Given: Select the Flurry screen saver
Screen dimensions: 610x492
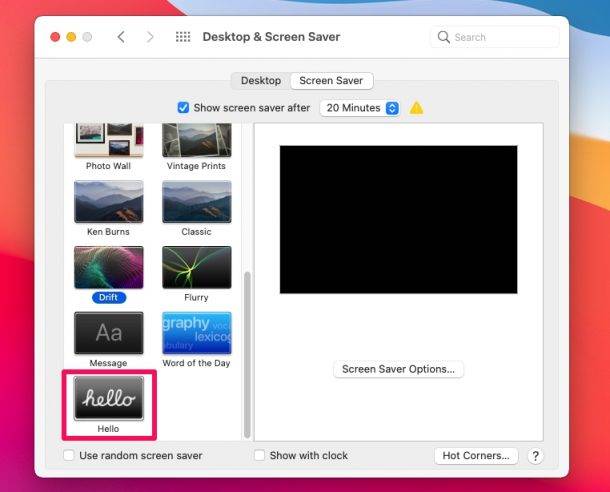Looking at the screenshot, I should point(196,267).
